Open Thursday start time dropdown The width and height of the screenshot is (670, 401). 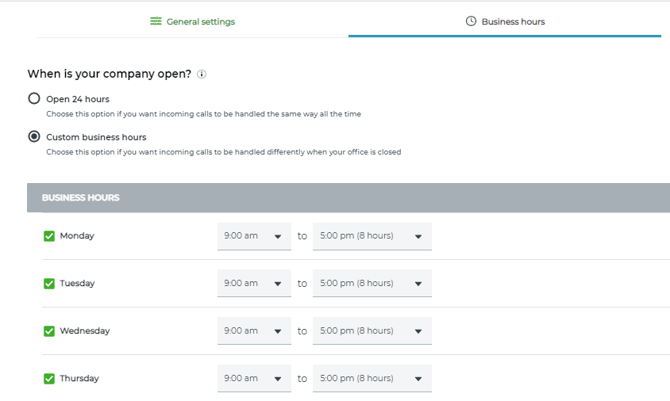click(x=254, y=378)
